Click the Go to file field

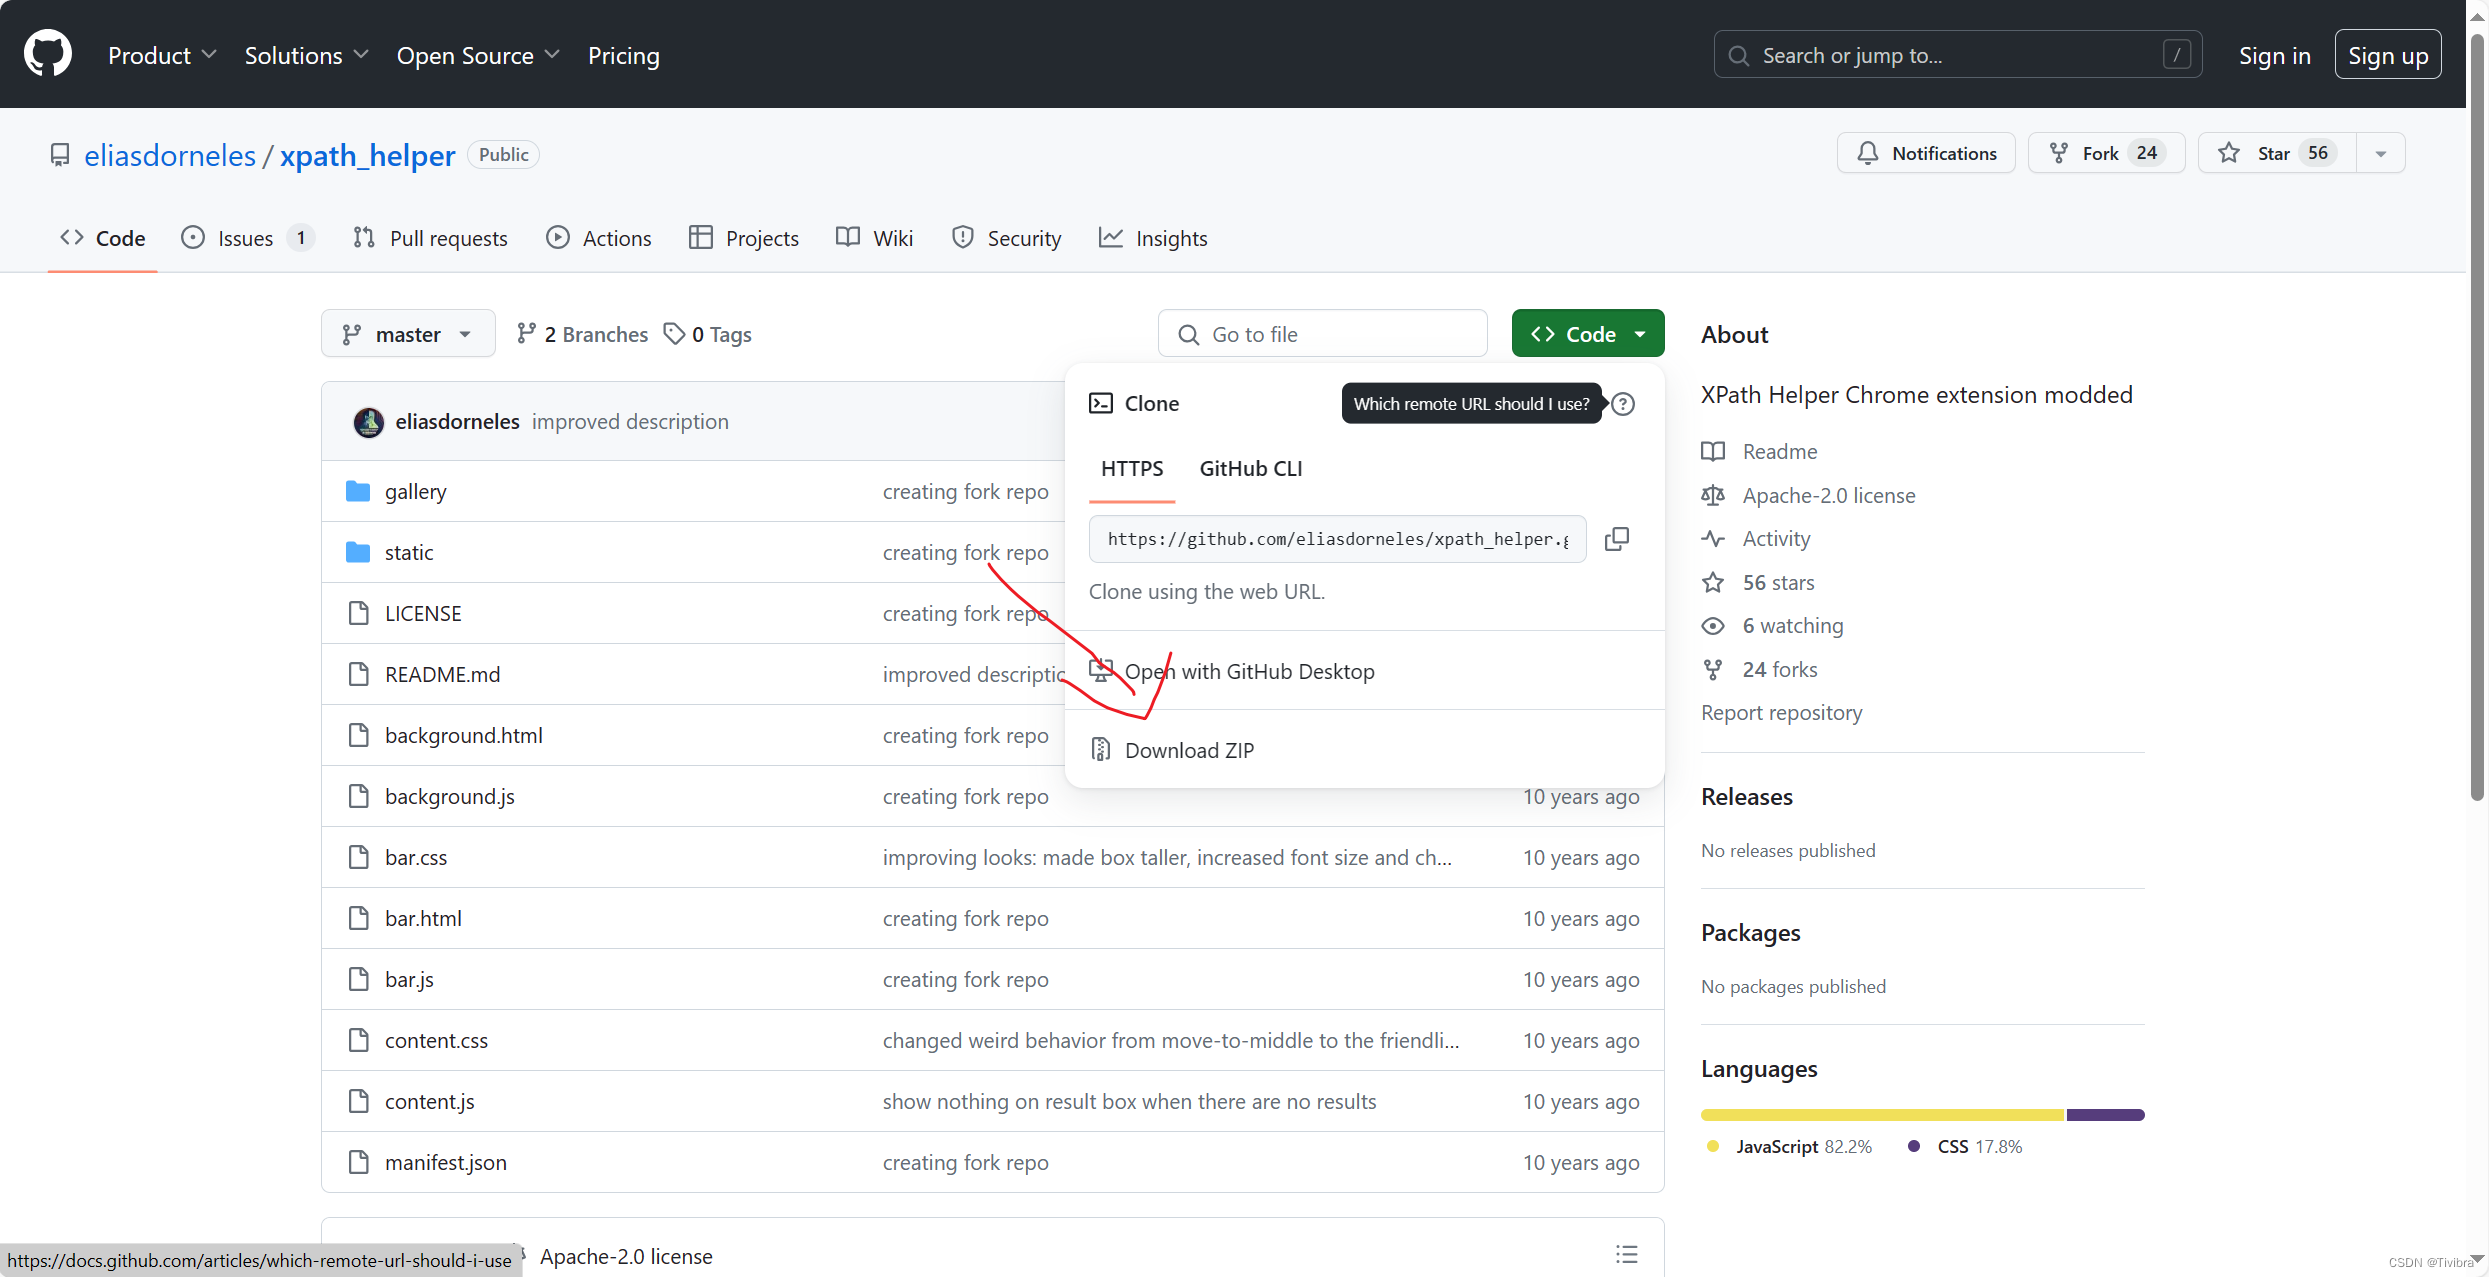click(1322, 334)
